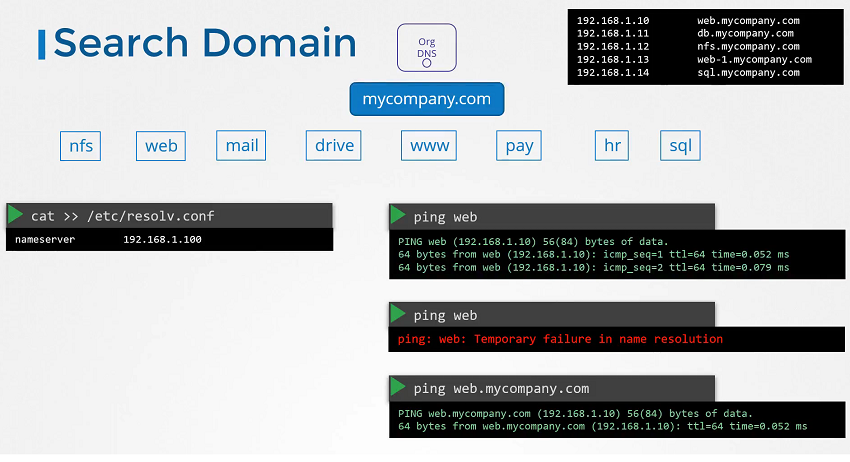Image resolution: width=850 pixels, height=462 pixels.
Task: Click the db.mycompany.com entry in hosts table
Action: coord(745,33)
